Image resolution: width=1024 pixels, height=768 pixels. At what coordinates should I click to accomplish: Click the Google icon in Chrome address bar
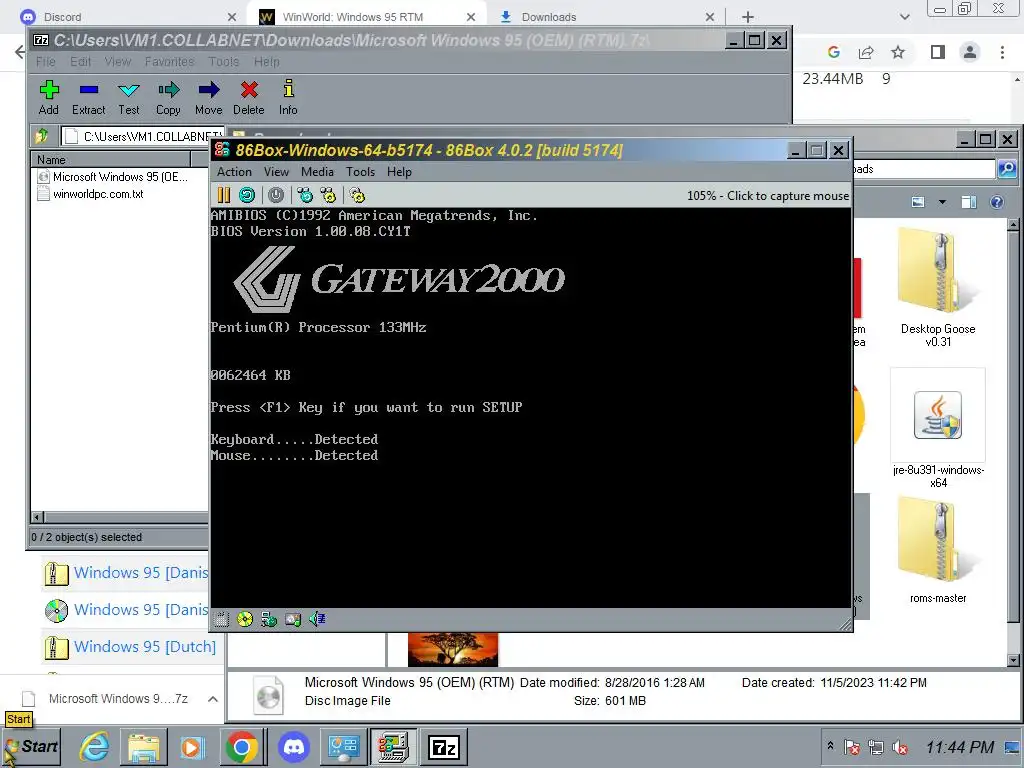[833, 52]
